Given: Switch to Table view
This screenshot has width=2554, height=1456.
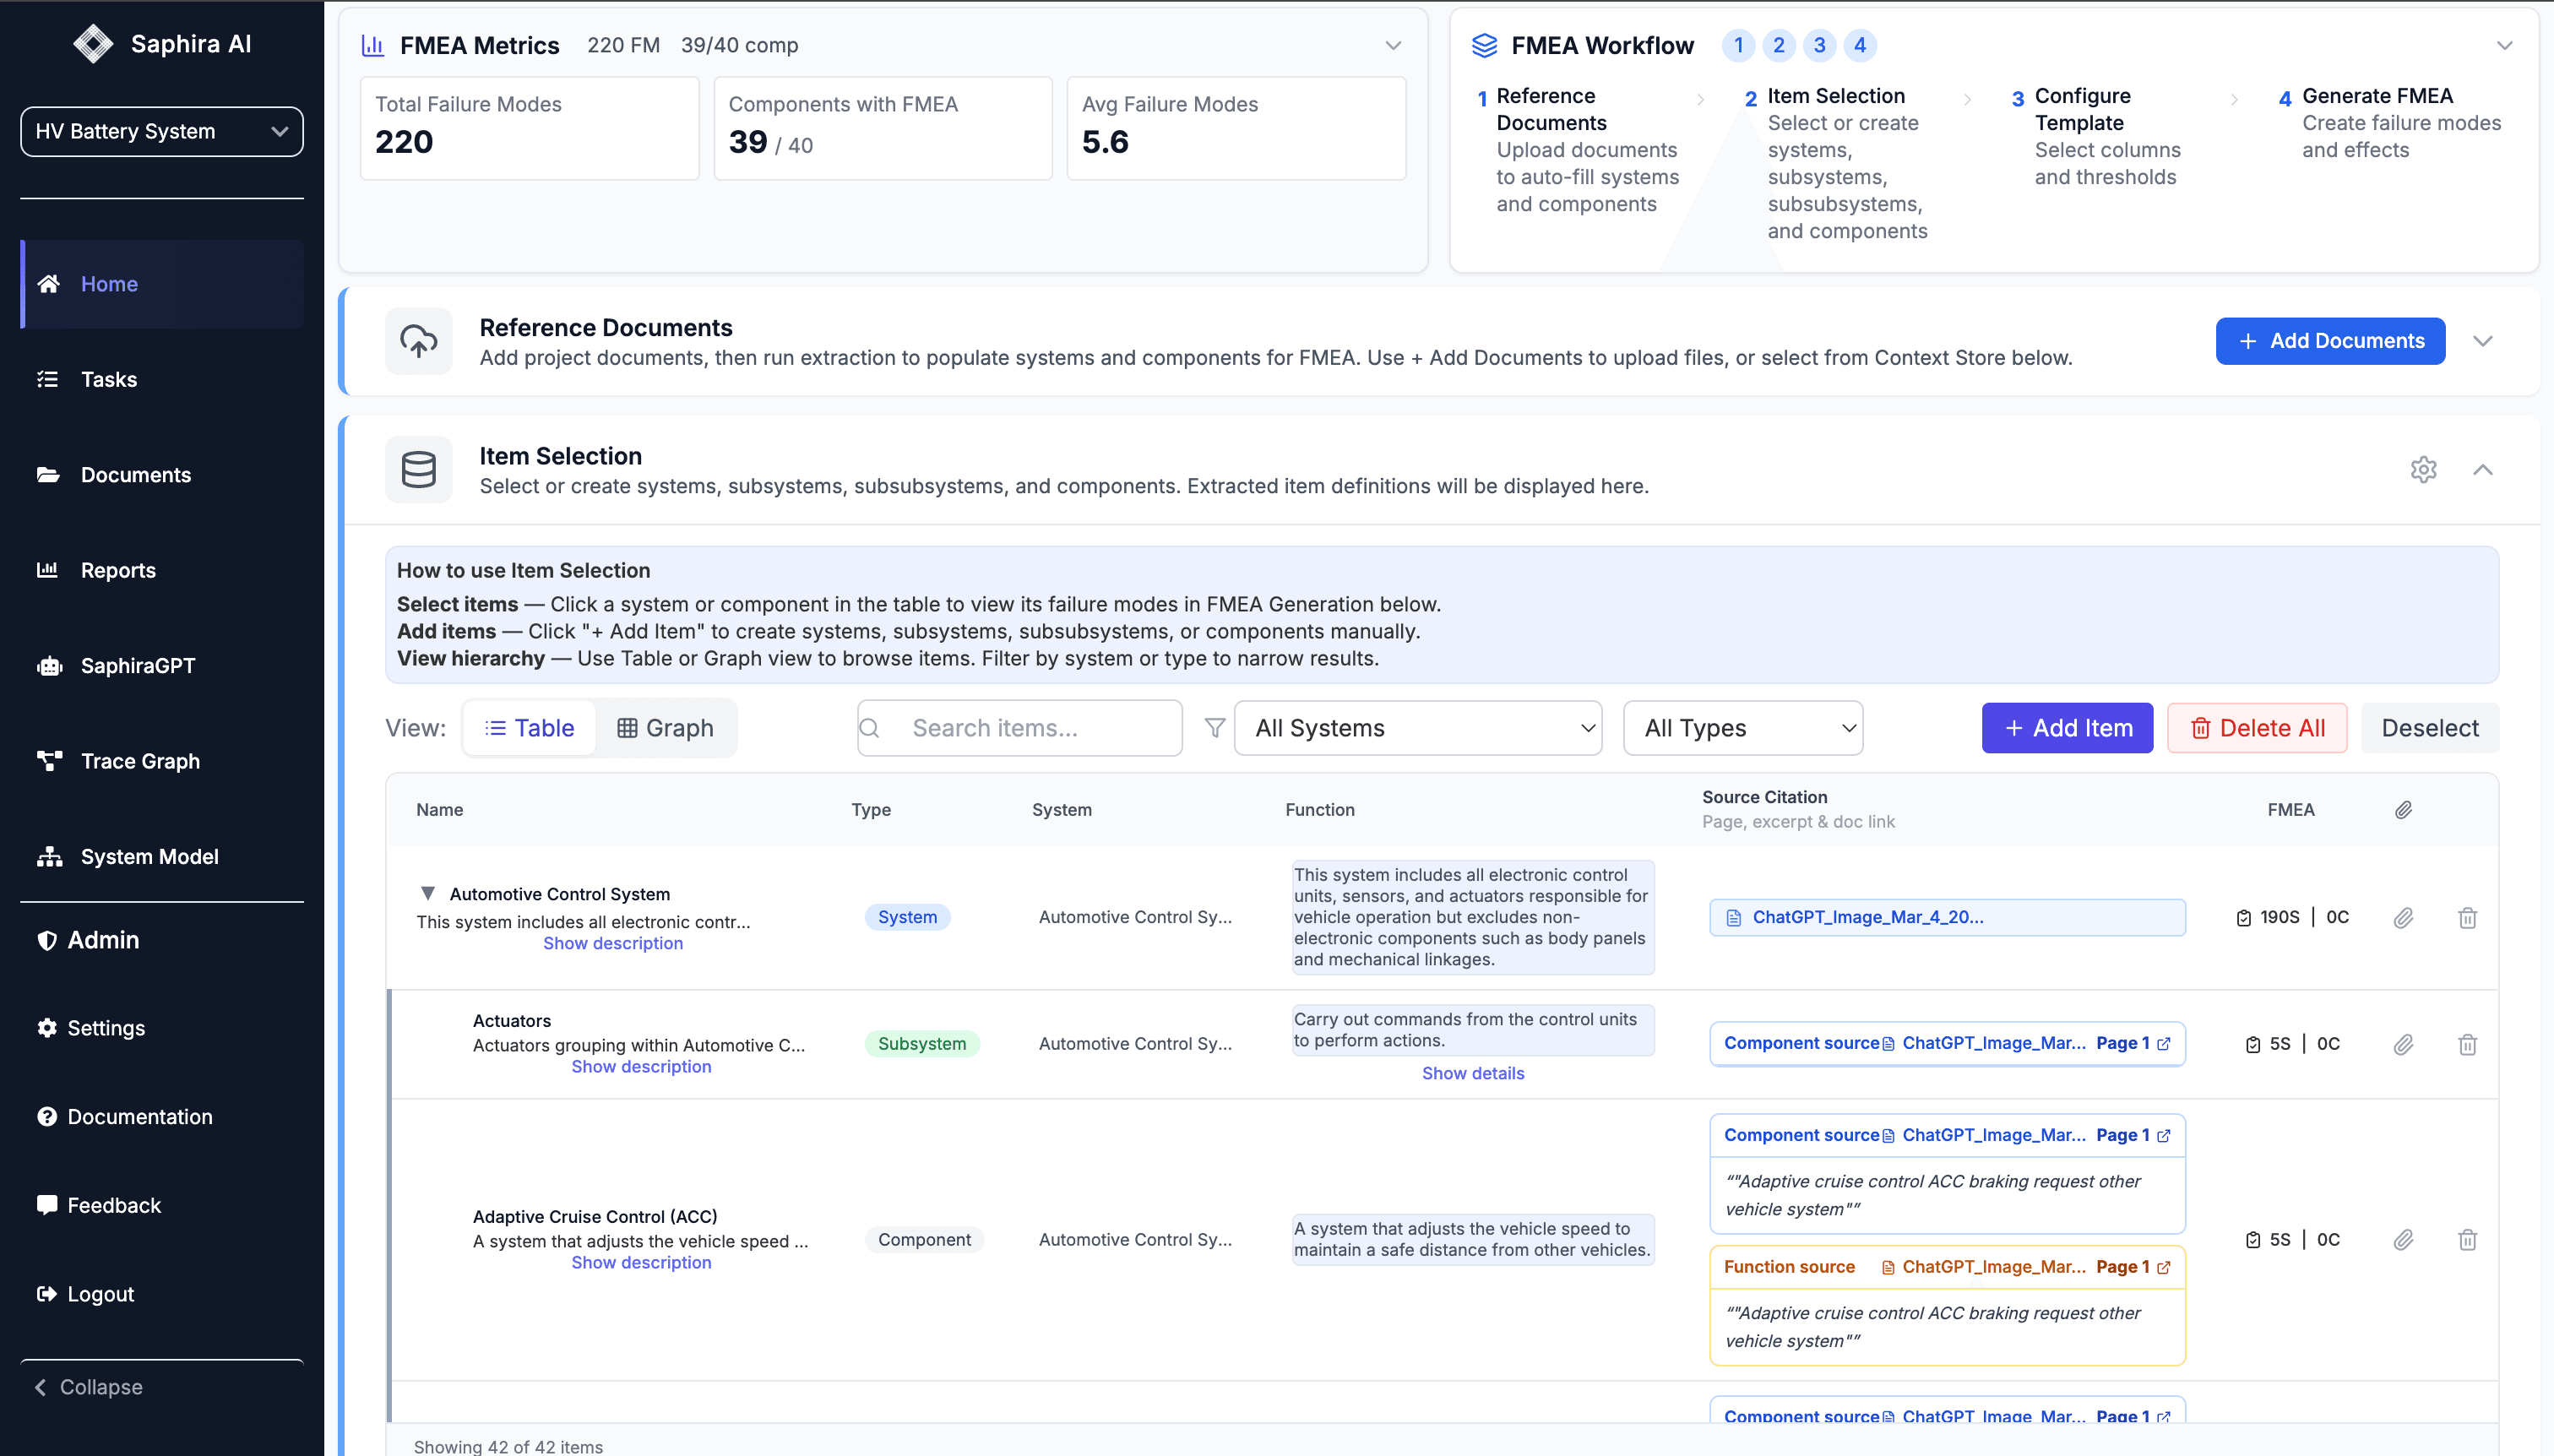Looking at the screenshot, I should pyautogui.click(x=530, y=728).
